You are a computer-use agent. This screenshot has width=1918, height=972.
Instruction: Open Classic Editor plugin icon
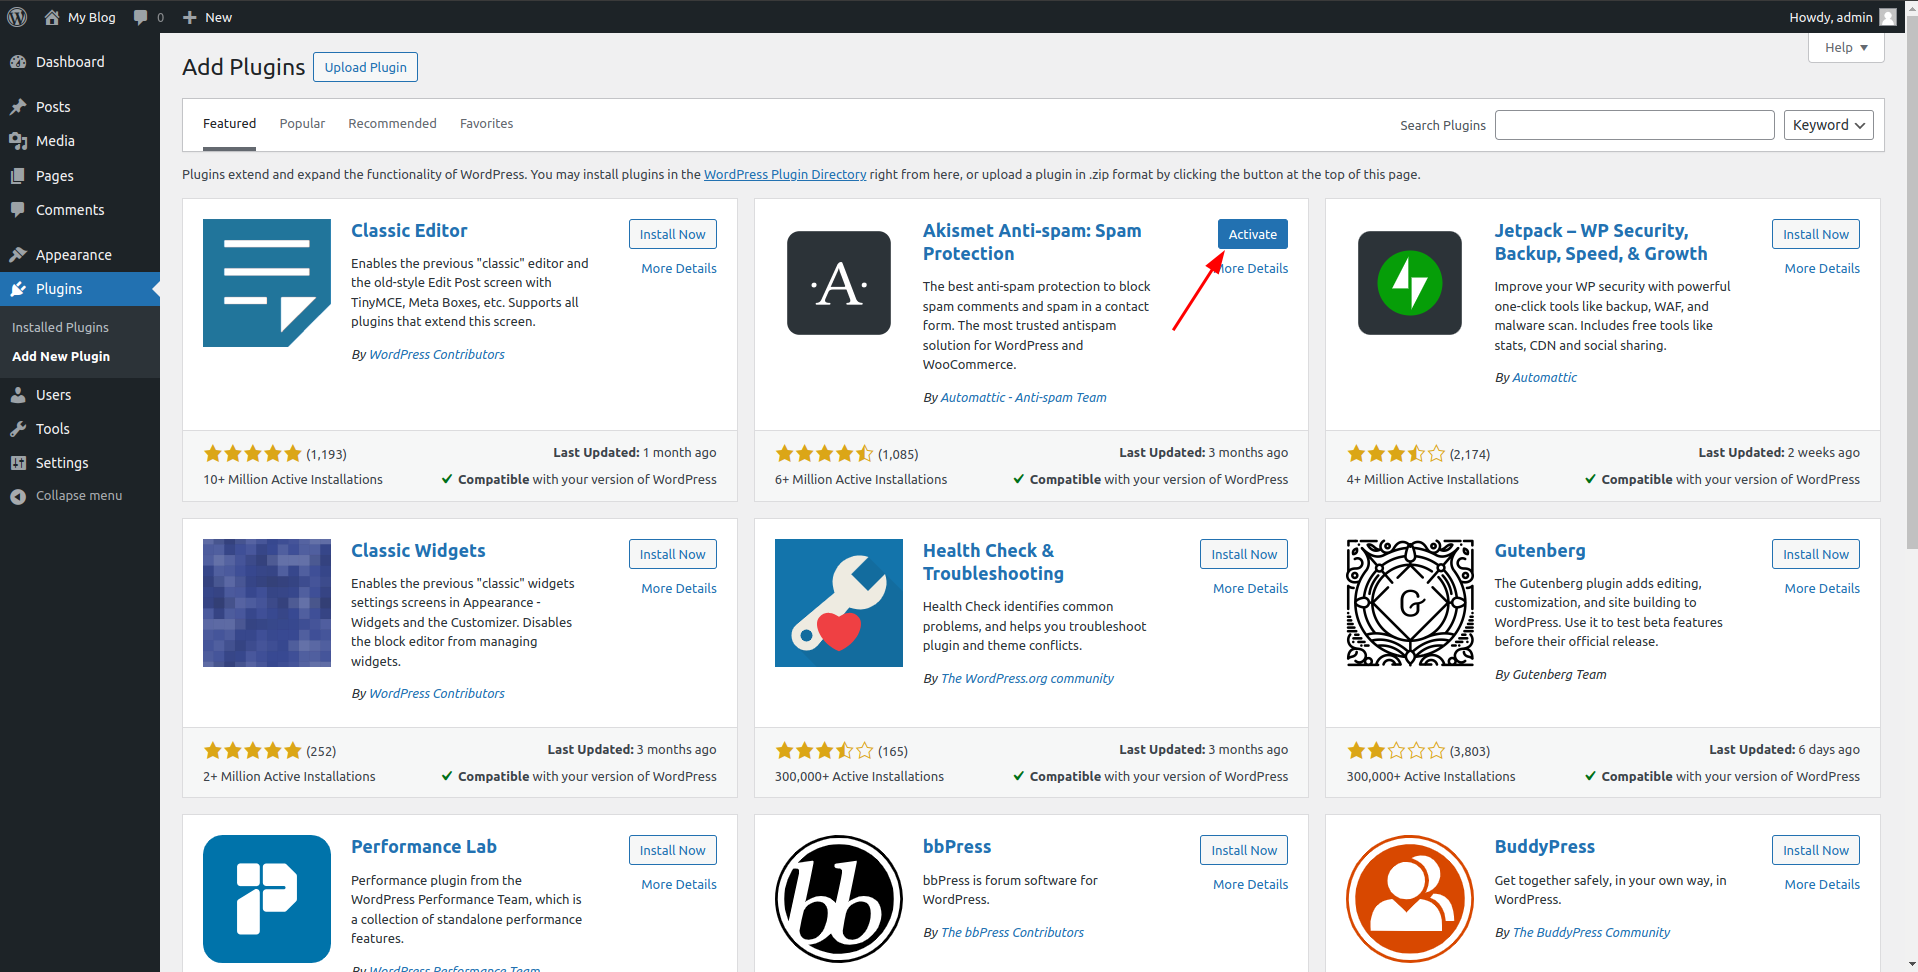(x=267, y=283)
